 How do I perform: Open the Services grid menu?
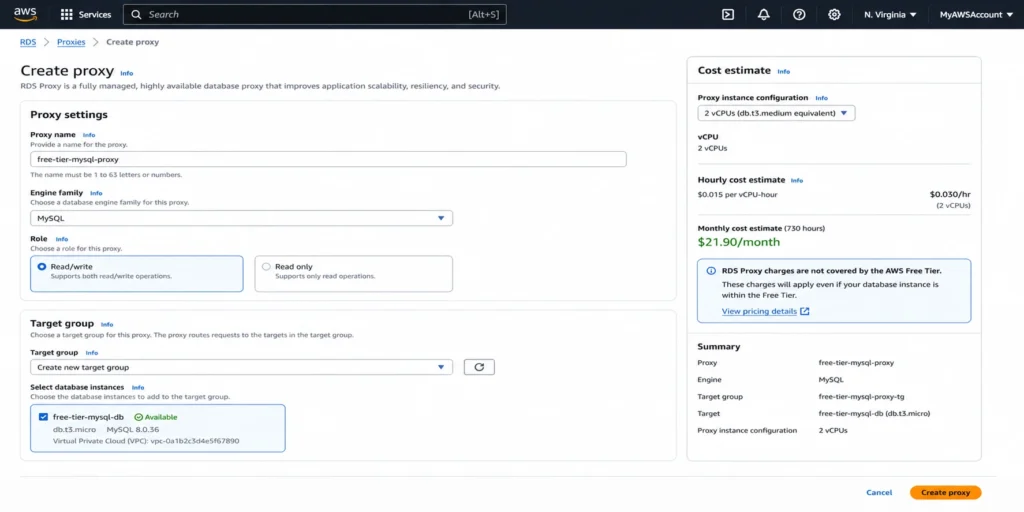[86, 14]
